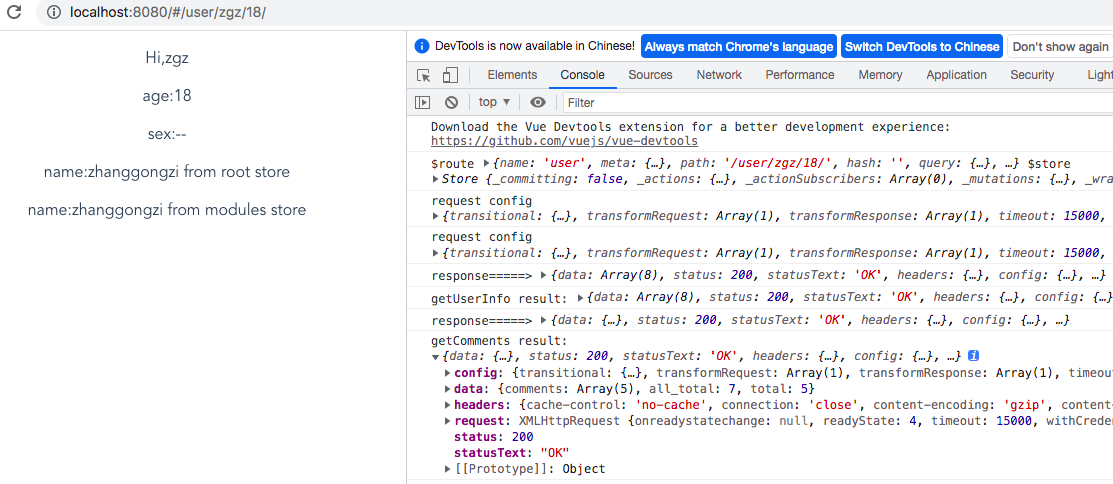1113x484 pixels.
Task: Activate the inspect element picker tool
Action: (x=424, y=75)
